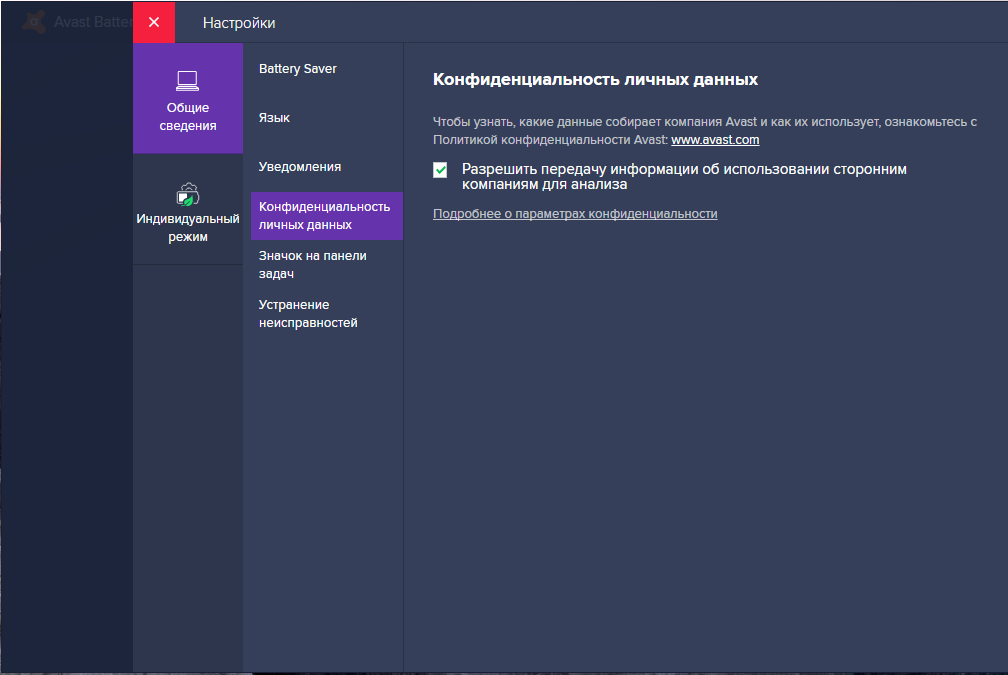
Task: Uncheck the third-party usage data sharing checkbox
Action: point(440,170)
